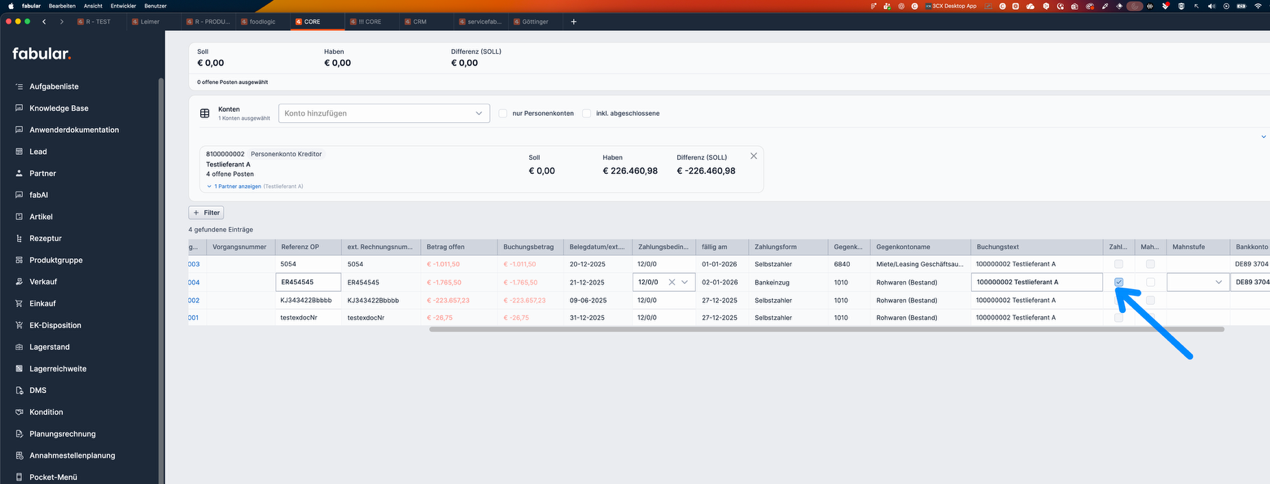Open the 'Konto hinzufügen' dropdown

pyautogui.click(x=384, y=113)
